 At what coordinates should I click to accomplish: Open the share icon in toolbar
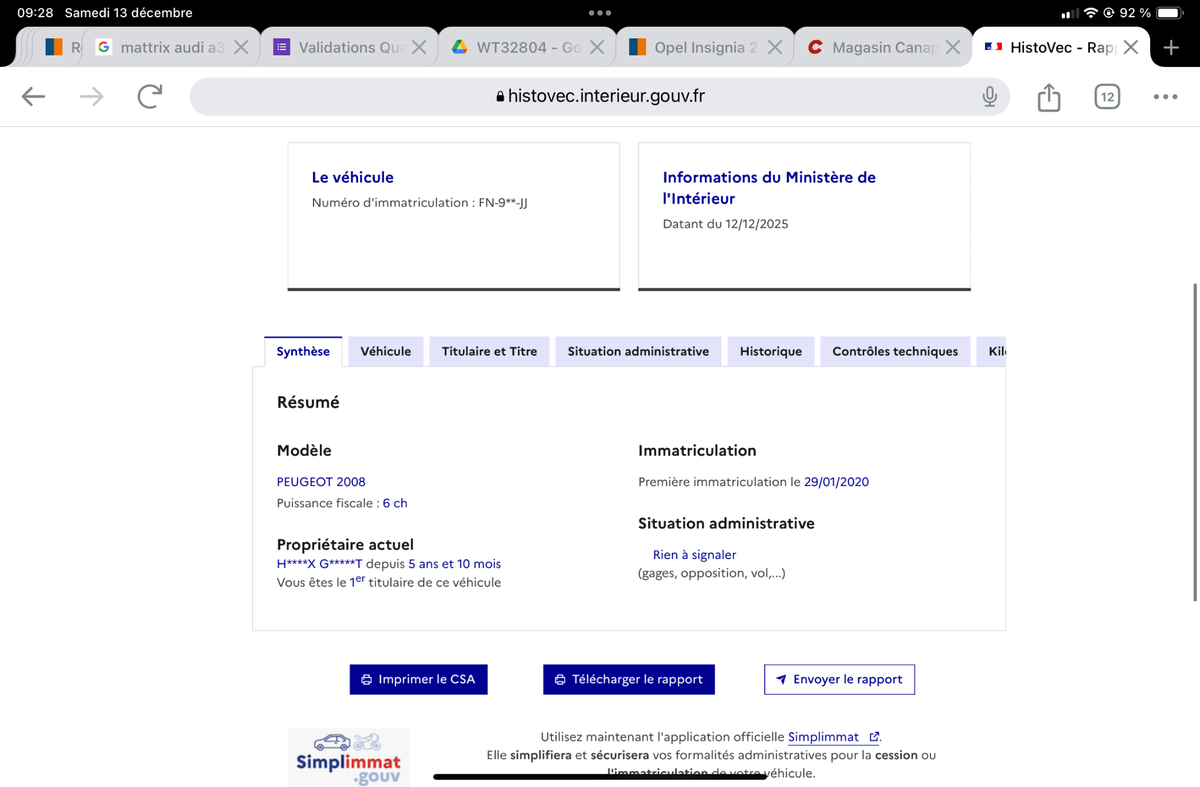point(1048,97)
